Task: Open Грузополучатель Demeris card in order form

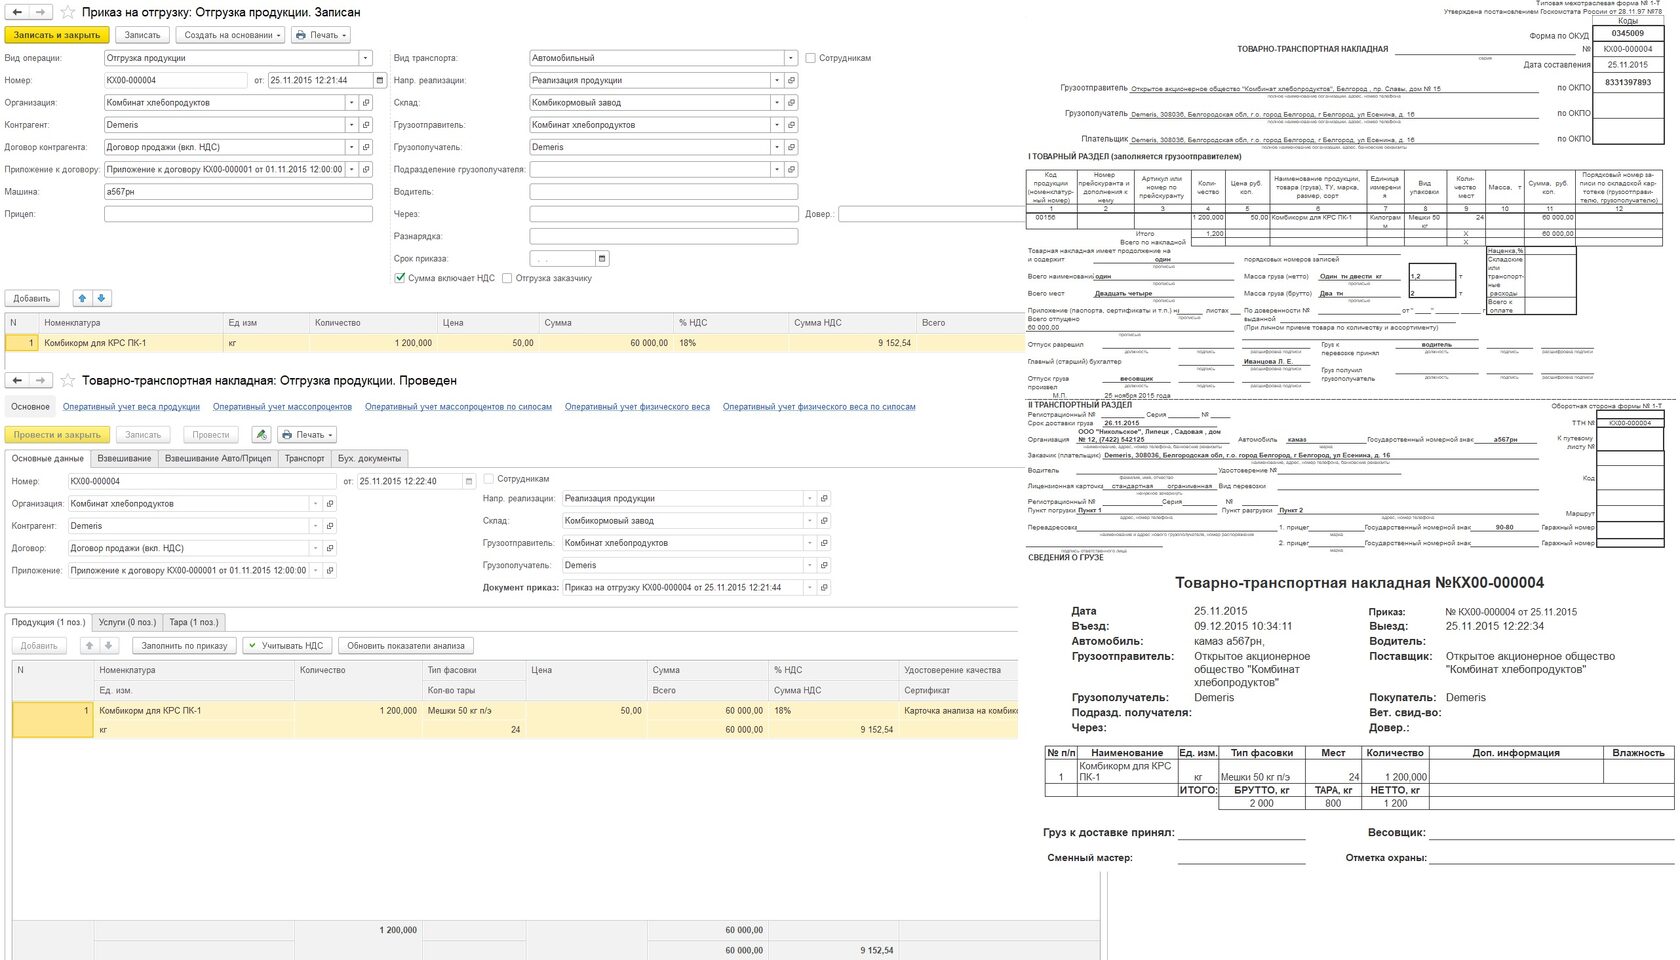Action: pyautogui.click(x=791, y=147)
